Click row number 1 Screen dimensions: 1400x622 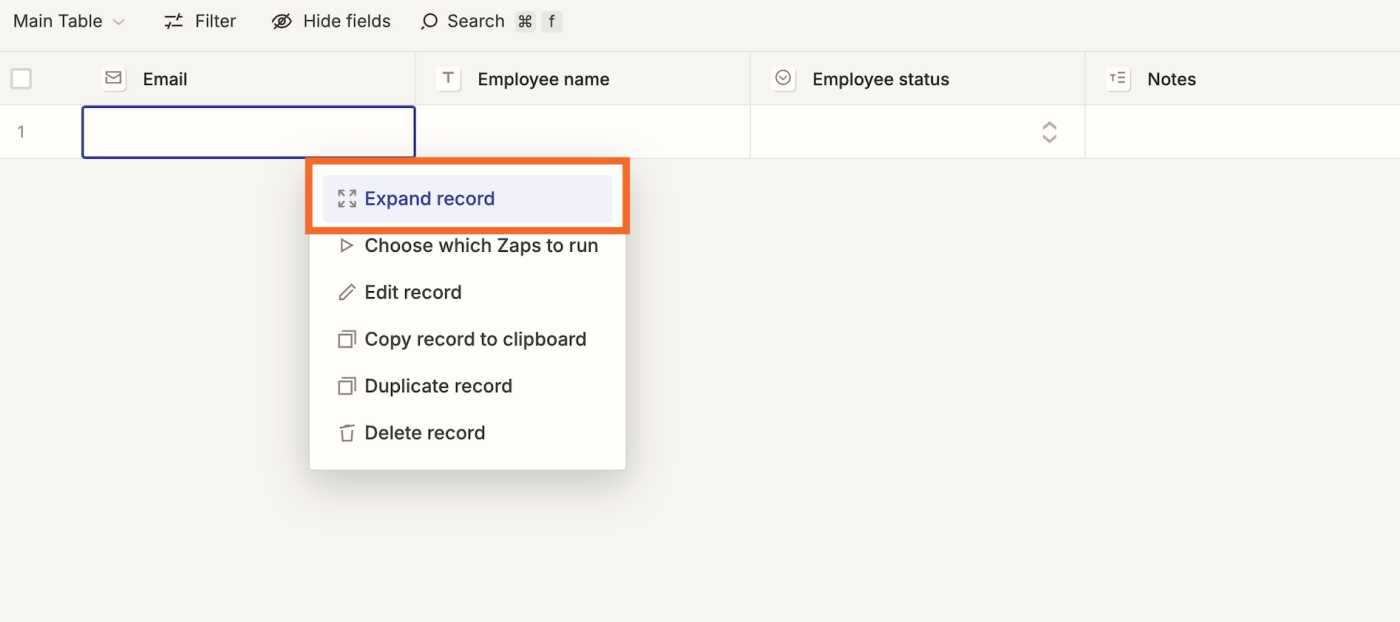pyautogui.click(x=21, y=132)
